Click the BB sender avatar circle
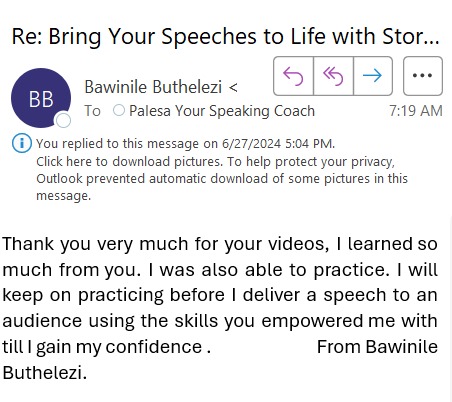Viewport: 452px width, 402px height. pyautogui.click(x=41, y=98)
